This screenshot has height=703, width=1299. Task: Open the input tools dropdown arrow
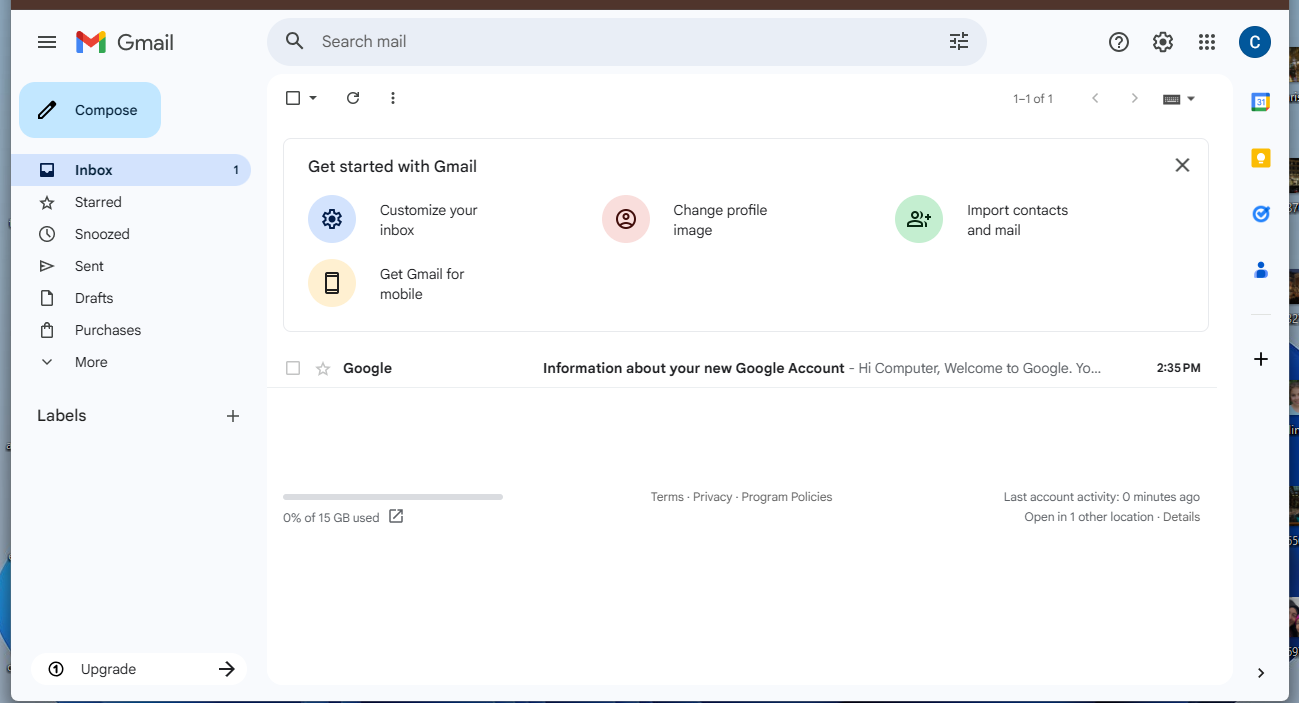(x=1191, y=98)
